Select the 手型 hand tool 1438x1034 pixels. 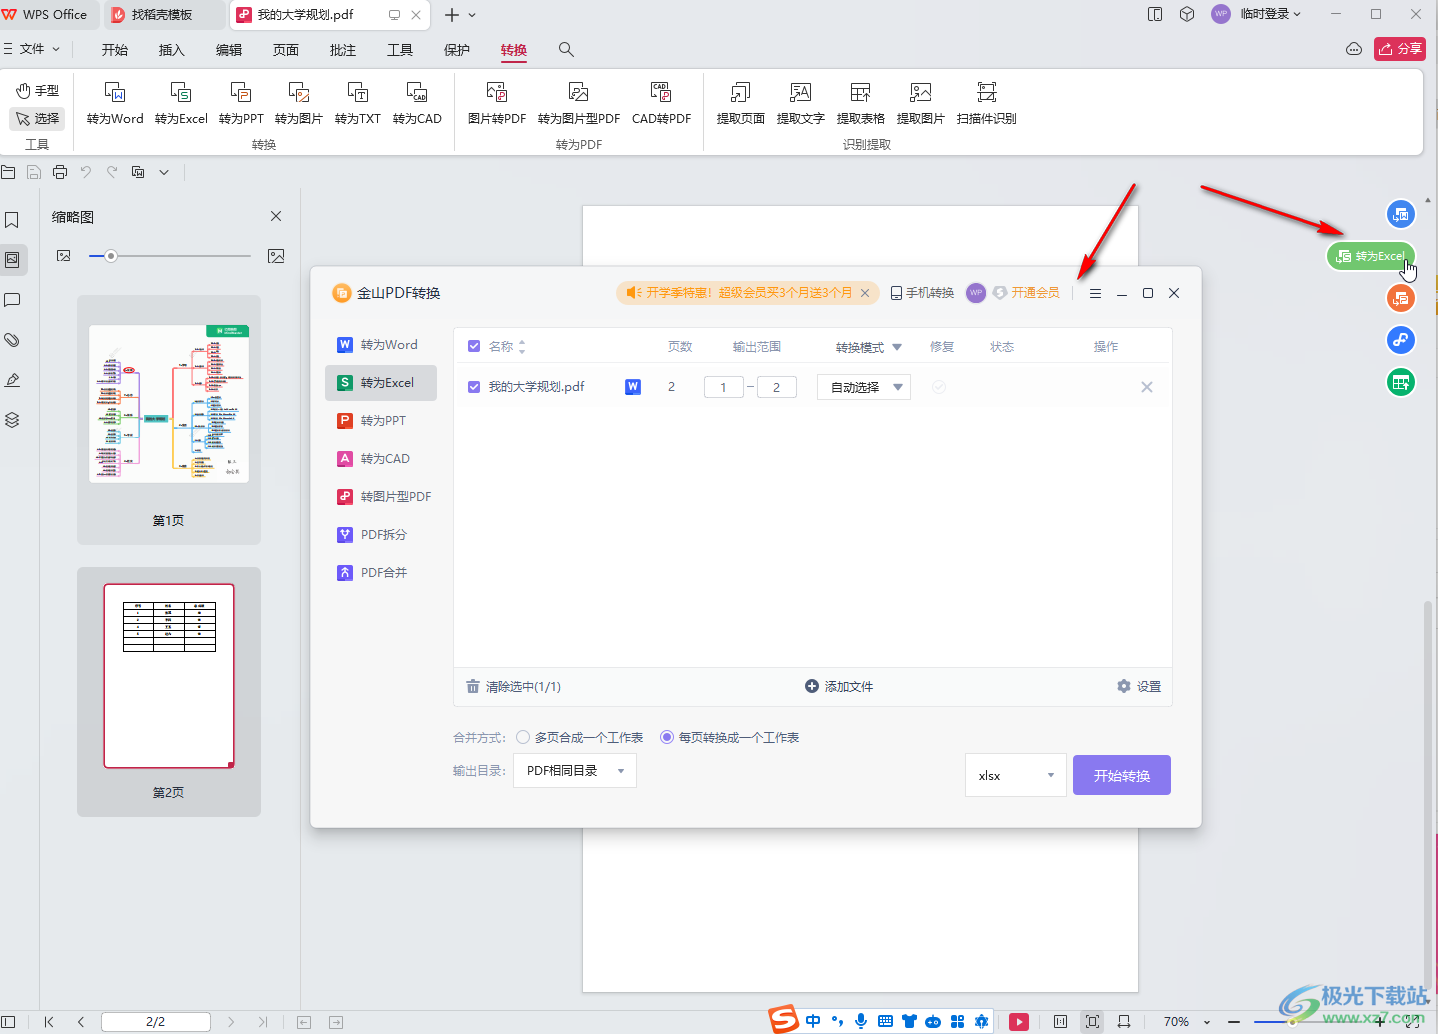click(x=37, y=91)
